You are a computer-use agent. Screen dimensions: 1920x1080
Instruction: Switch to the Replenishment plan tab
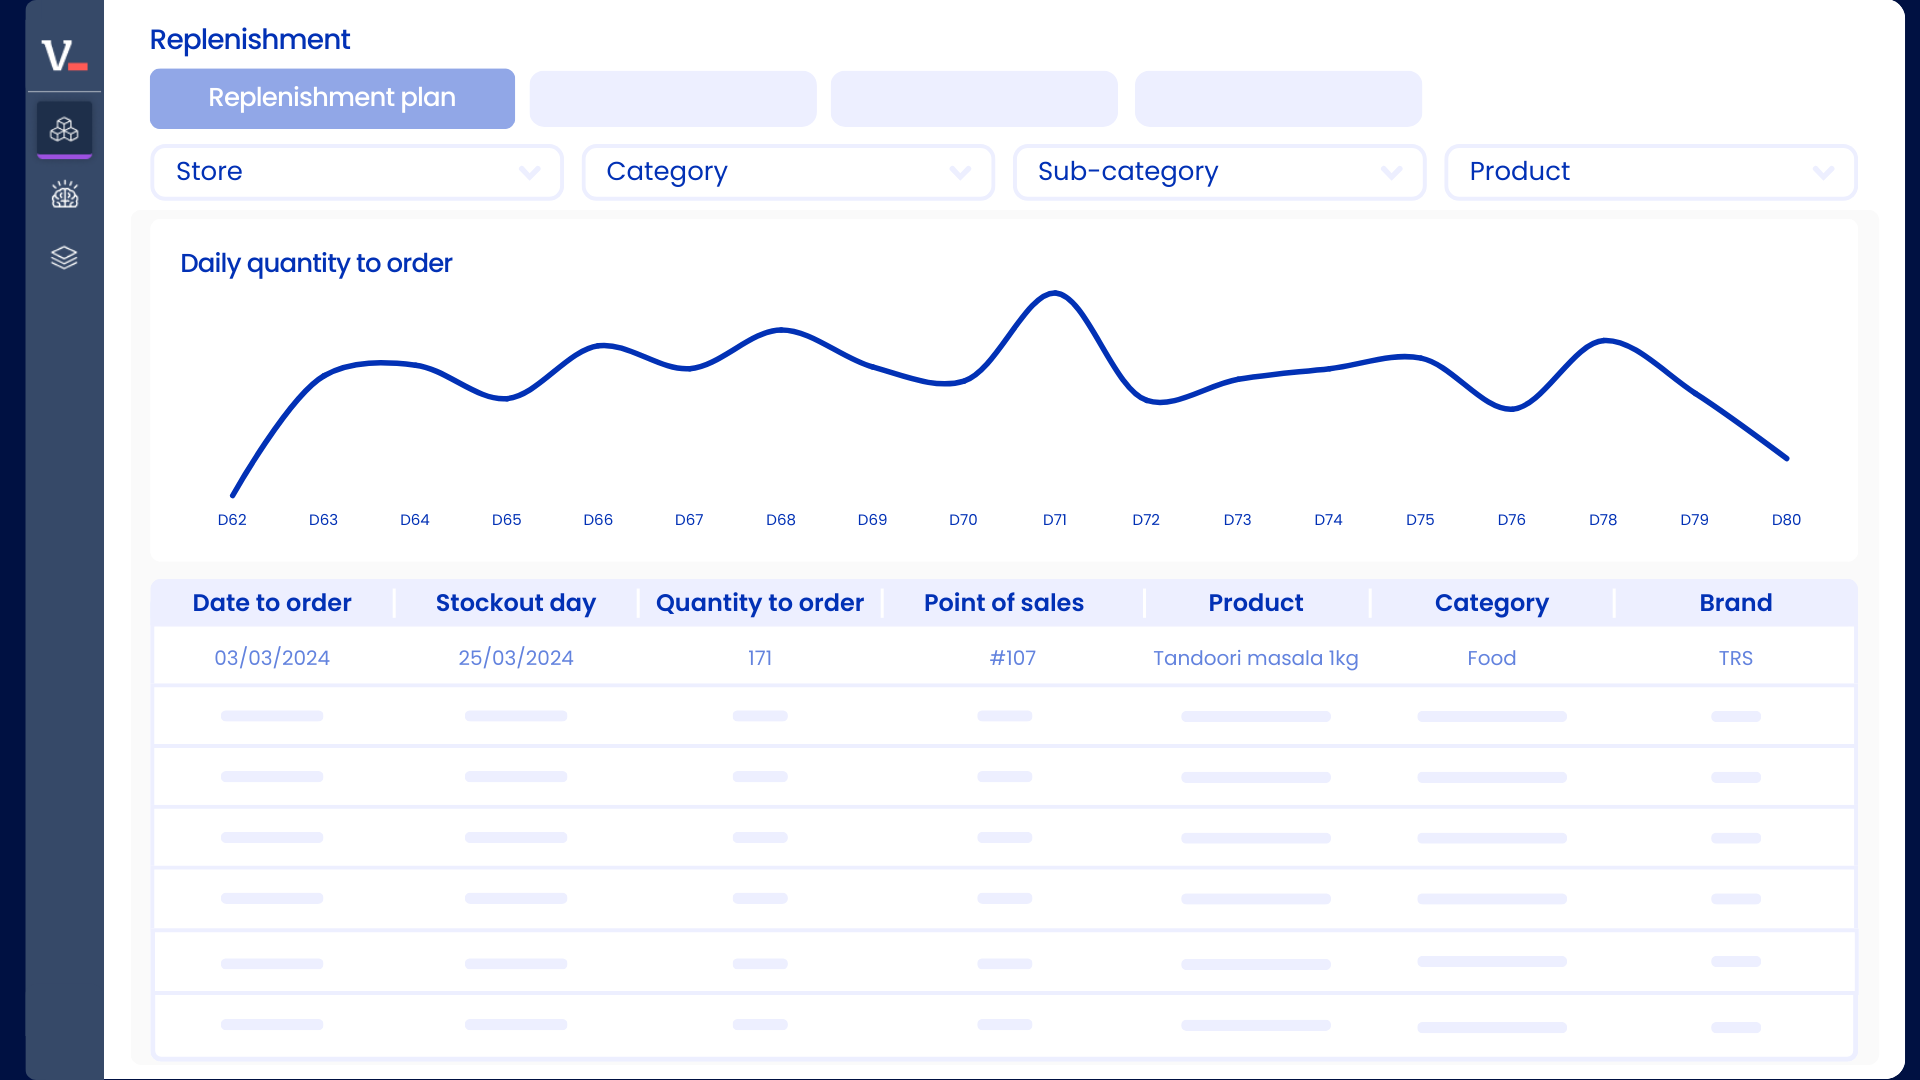point(332,98)
